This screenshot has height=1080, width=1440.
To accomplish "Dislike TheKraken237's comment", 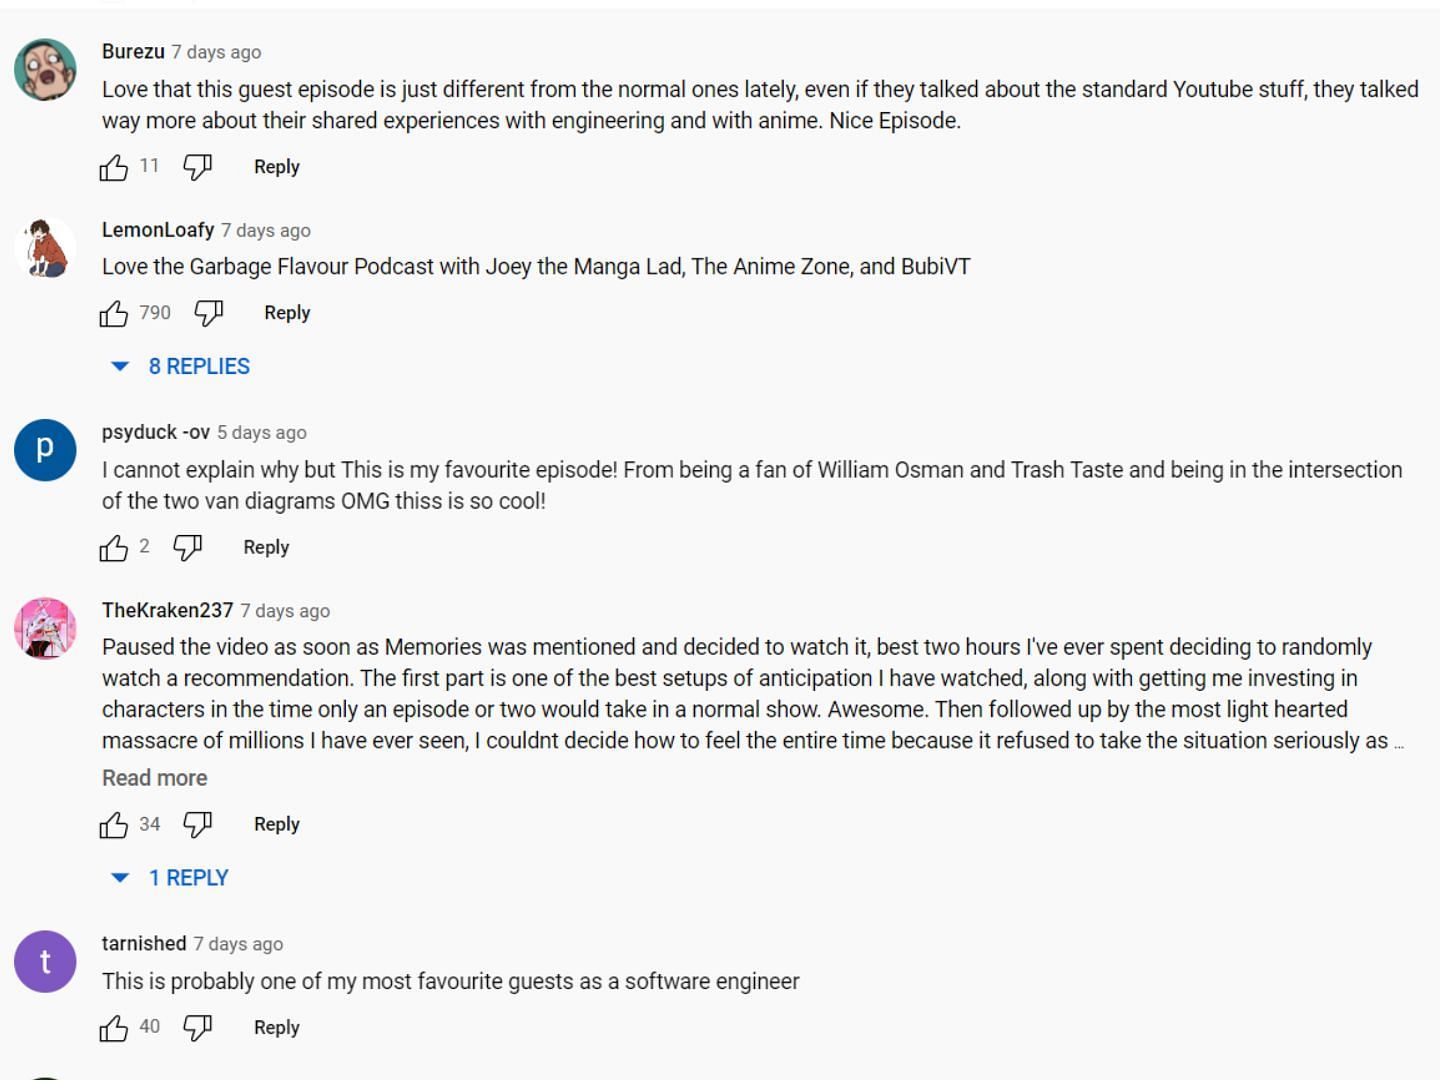I will point(197,825).
